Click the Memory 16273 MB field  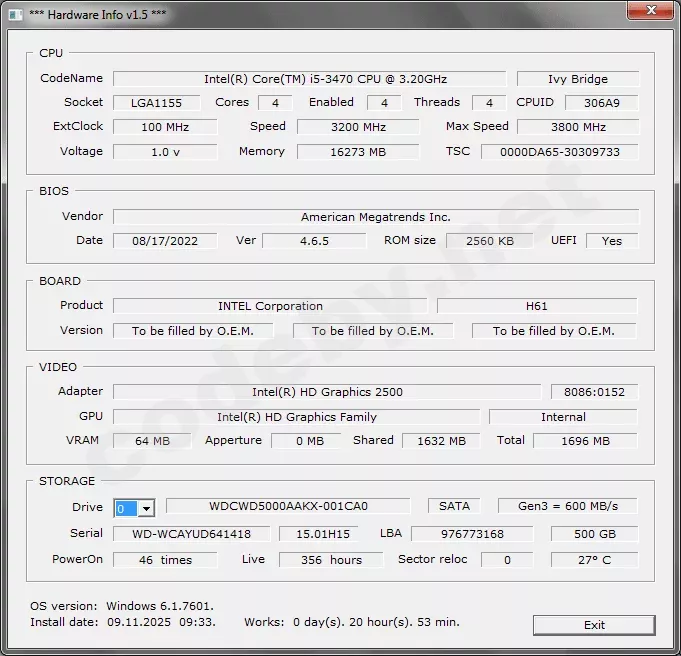[x=357, y=152]
